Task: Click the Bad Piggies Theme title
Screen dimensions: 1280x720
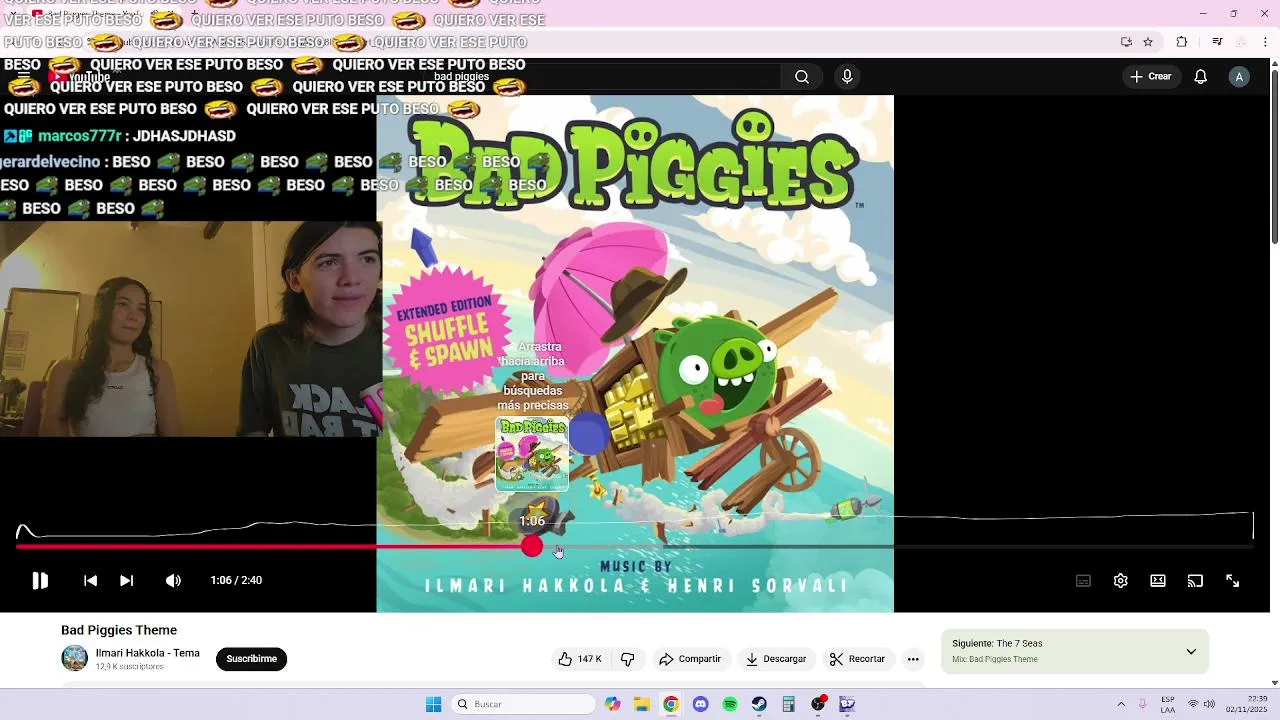Action: [119, 630]
